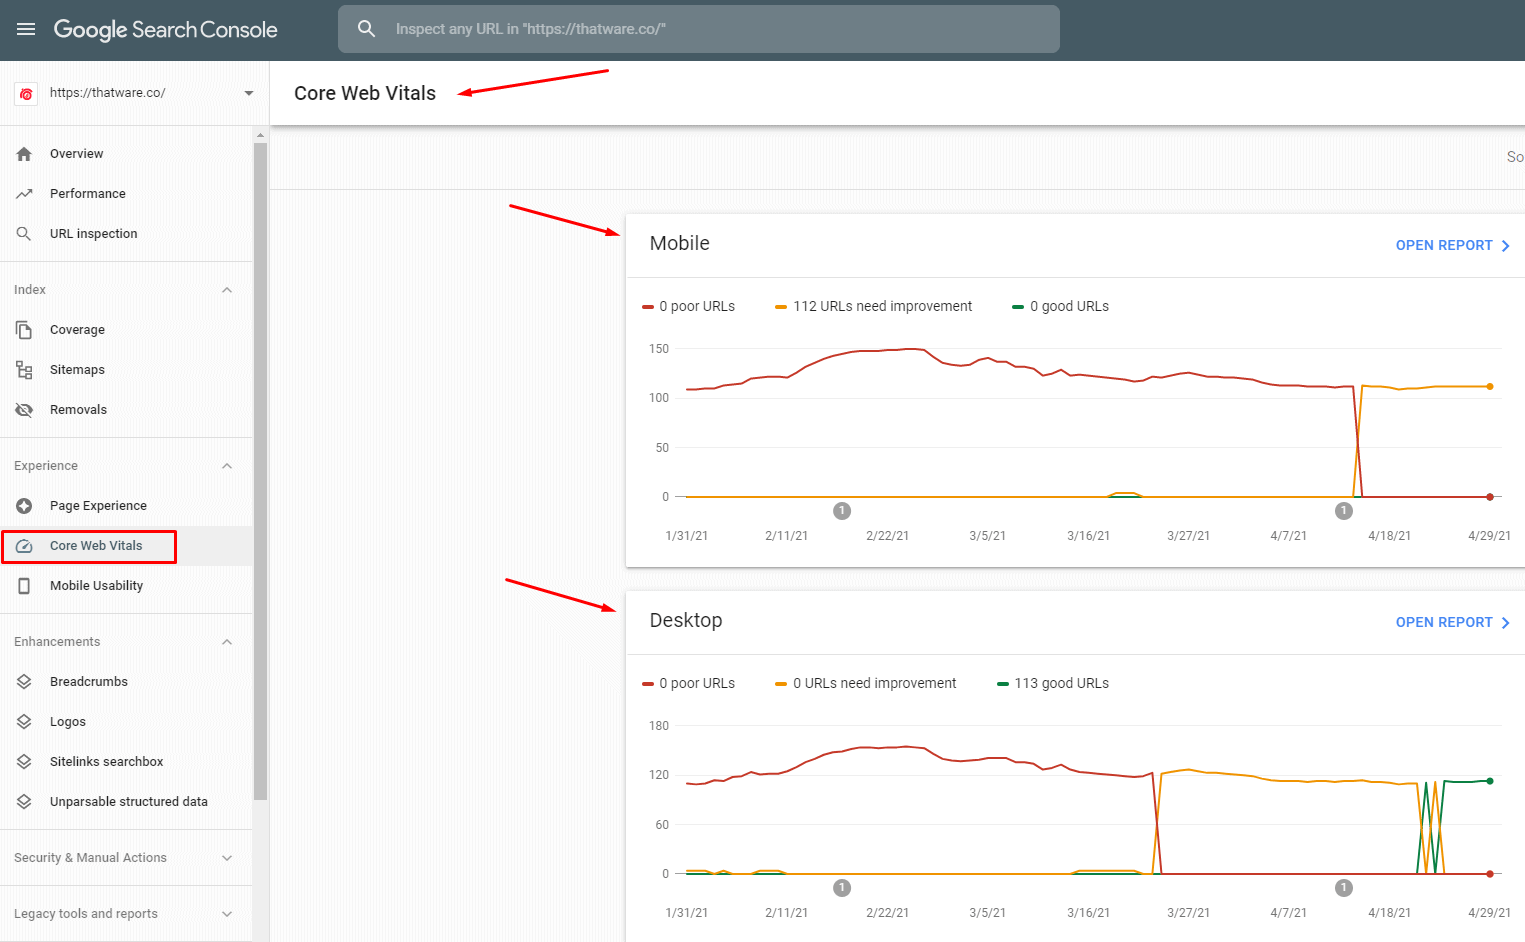
Task: Open the Page Experience report
Action: [x=126, y=506]
